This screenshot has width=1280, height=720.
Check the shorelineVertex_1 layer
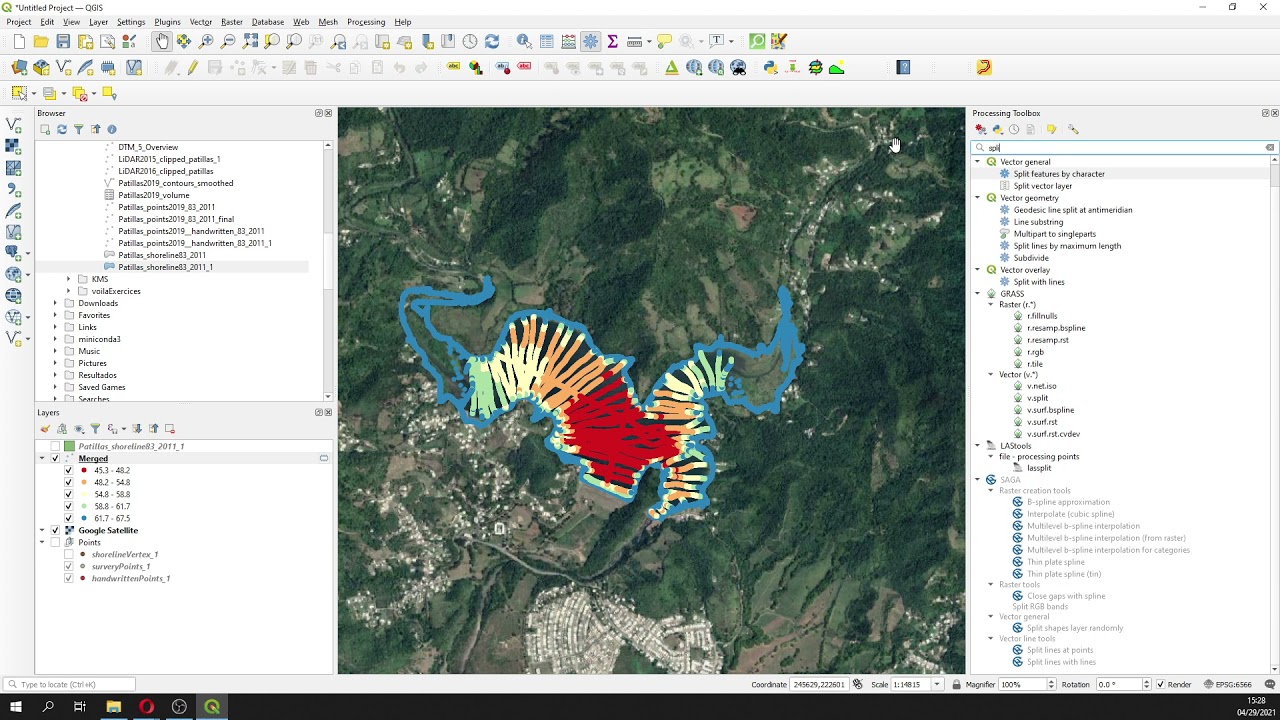68,554
